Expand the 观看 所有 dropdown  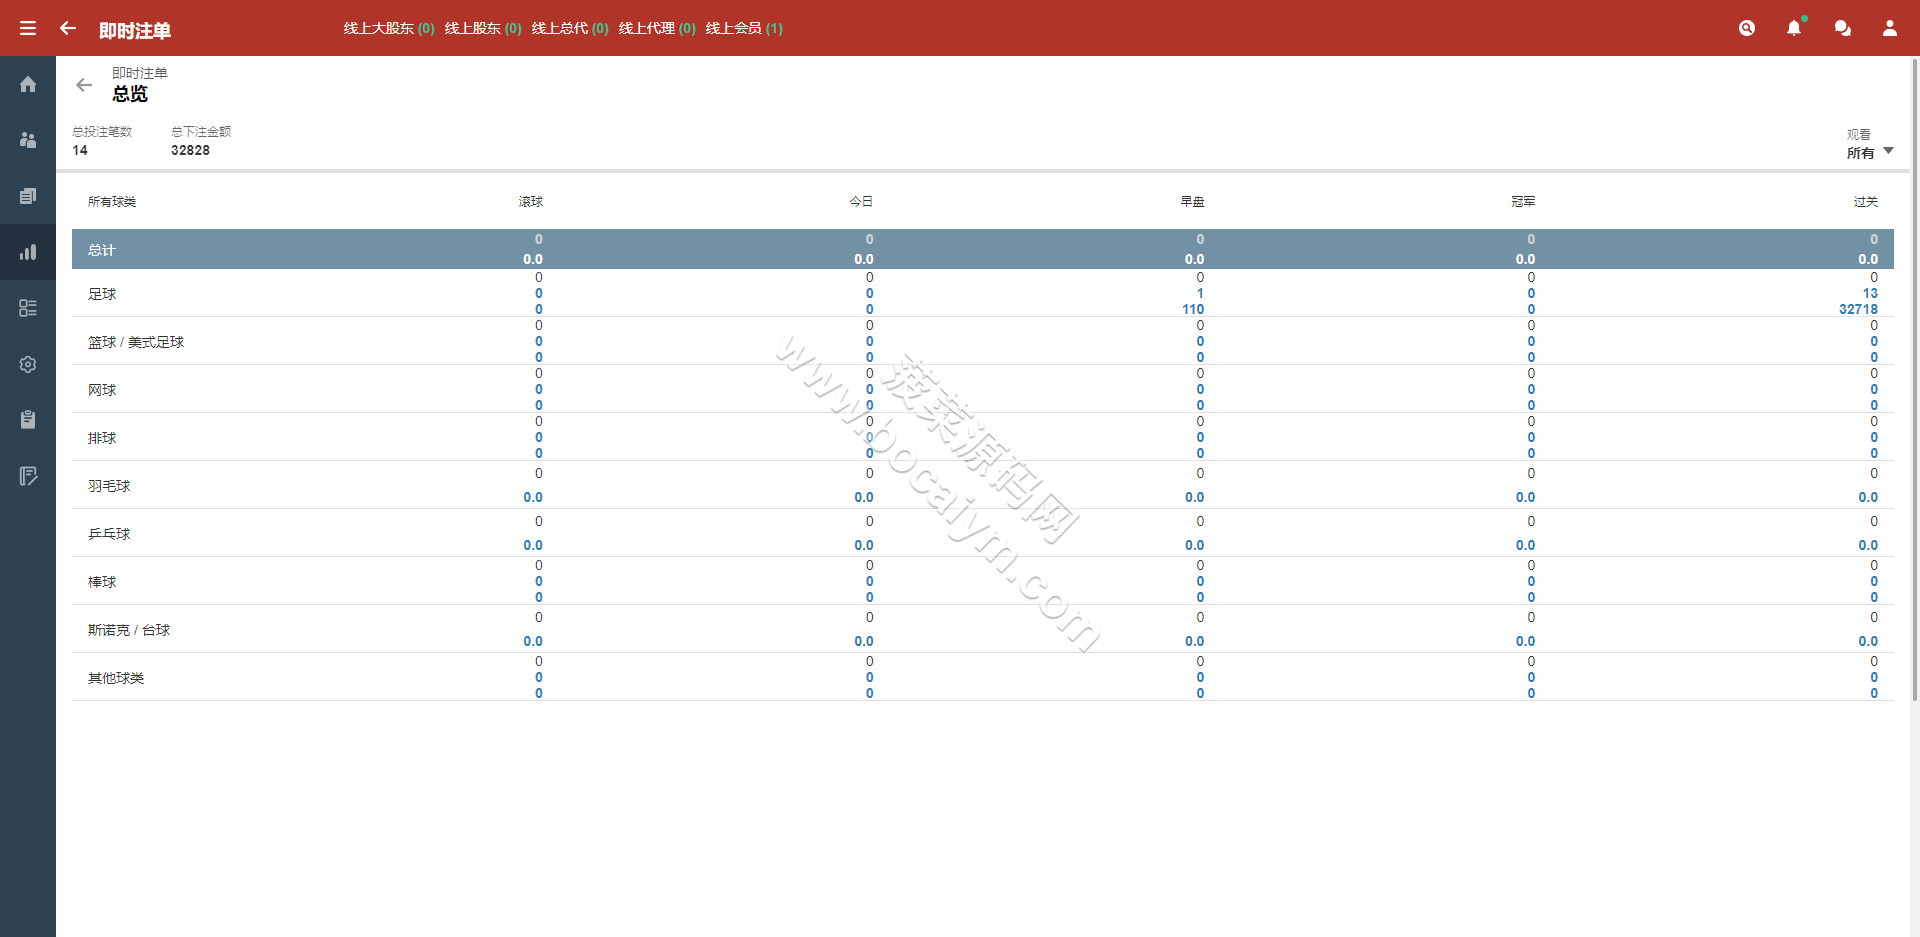(1870, 152)
